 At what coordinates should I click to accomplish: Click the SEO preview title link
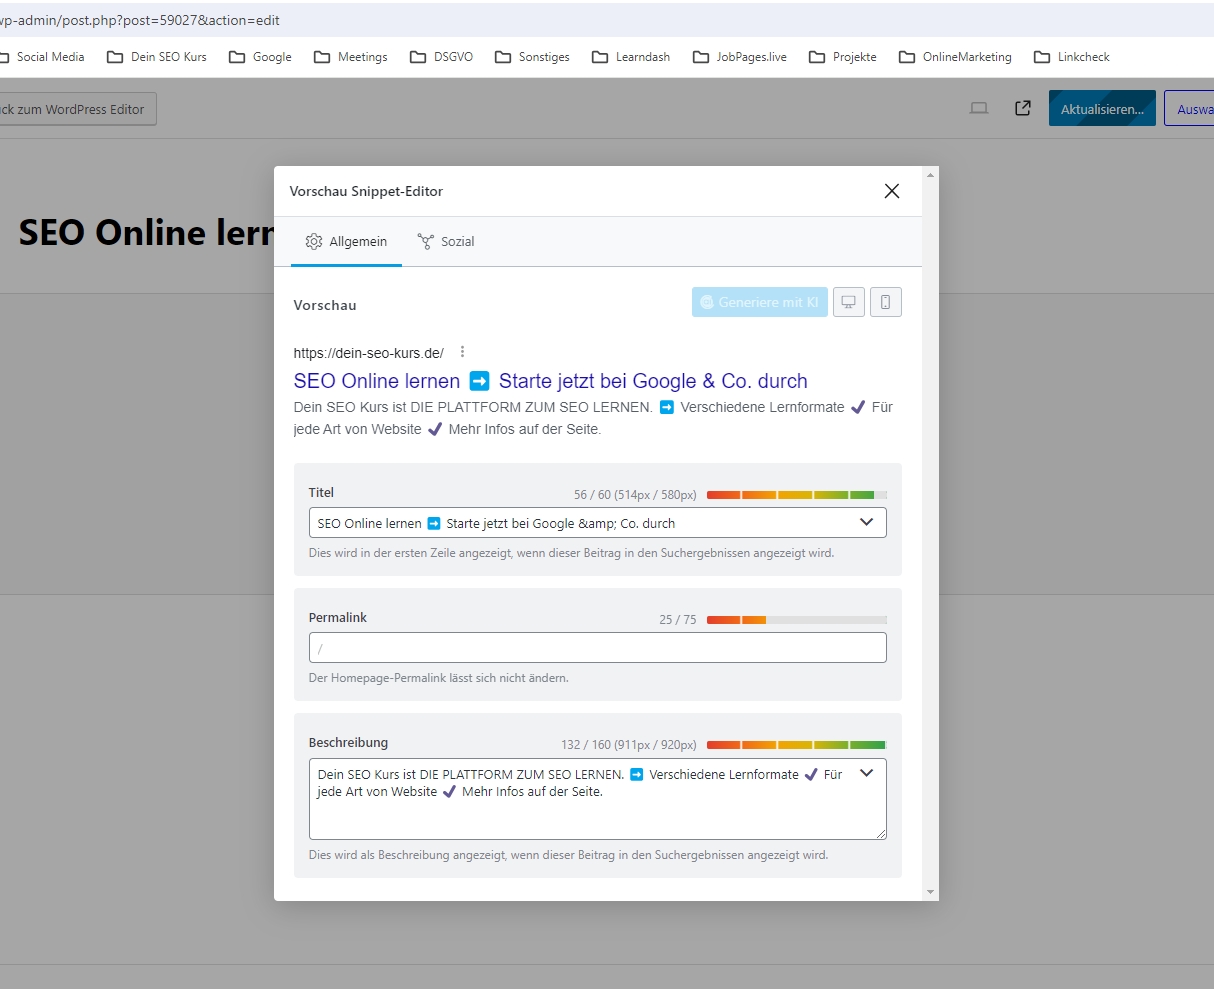550,381
